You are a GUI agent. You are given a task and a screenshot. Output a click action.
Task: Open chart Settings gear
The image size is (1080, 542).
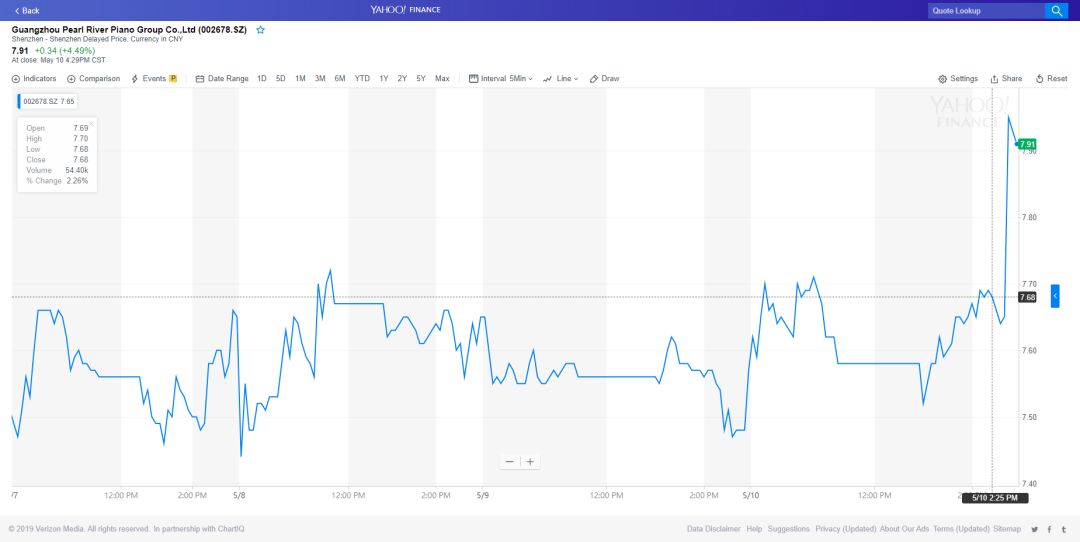point(958,79)
